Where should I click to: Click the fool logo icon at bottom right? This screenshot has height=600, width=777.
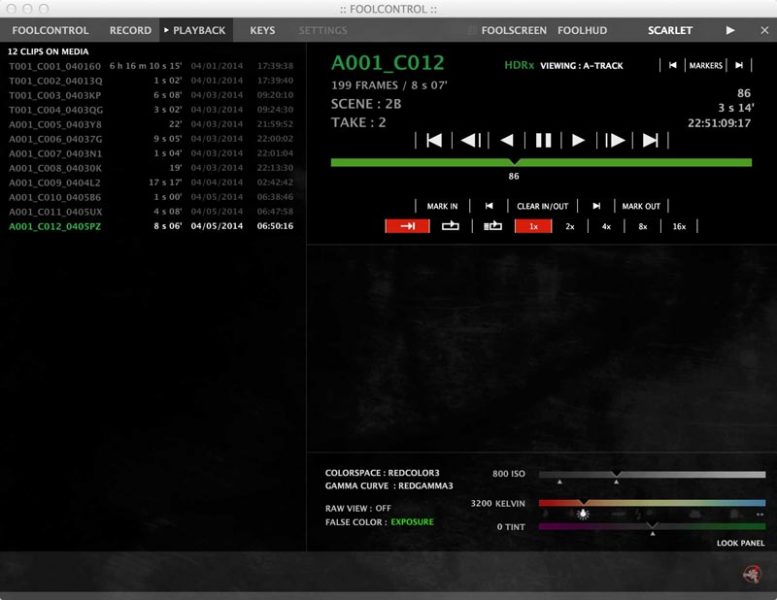tap(752, 574)
